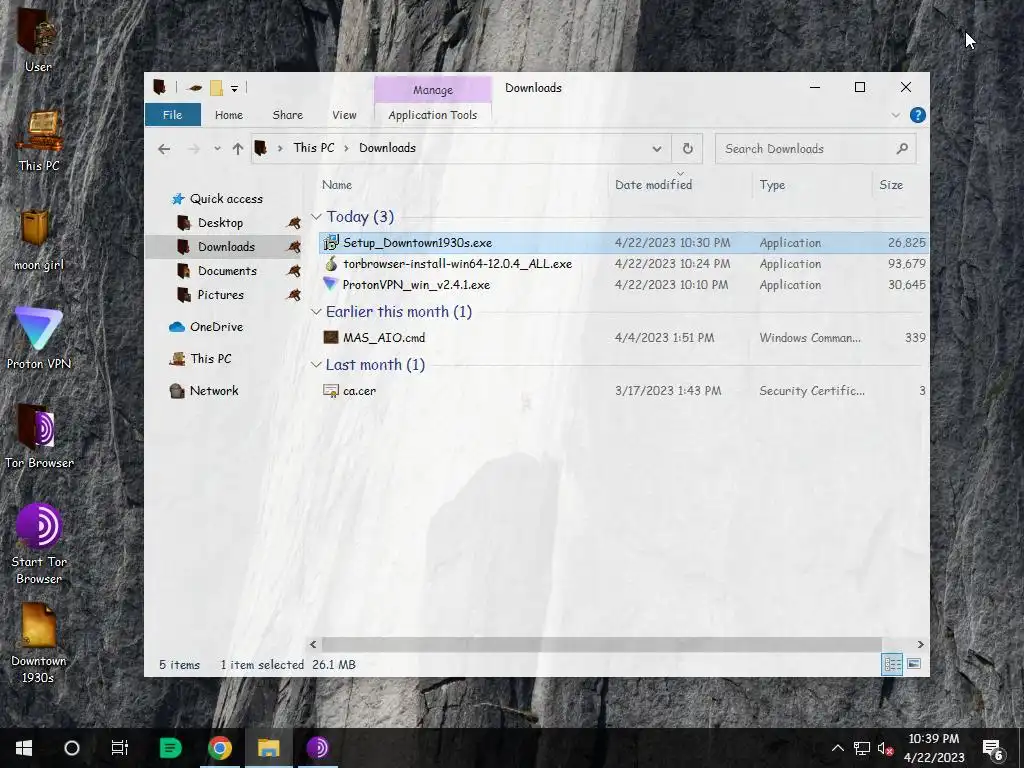Open the Windows Start menu
Viewport: 1024px width, 768px height.
tap(24, 748)
